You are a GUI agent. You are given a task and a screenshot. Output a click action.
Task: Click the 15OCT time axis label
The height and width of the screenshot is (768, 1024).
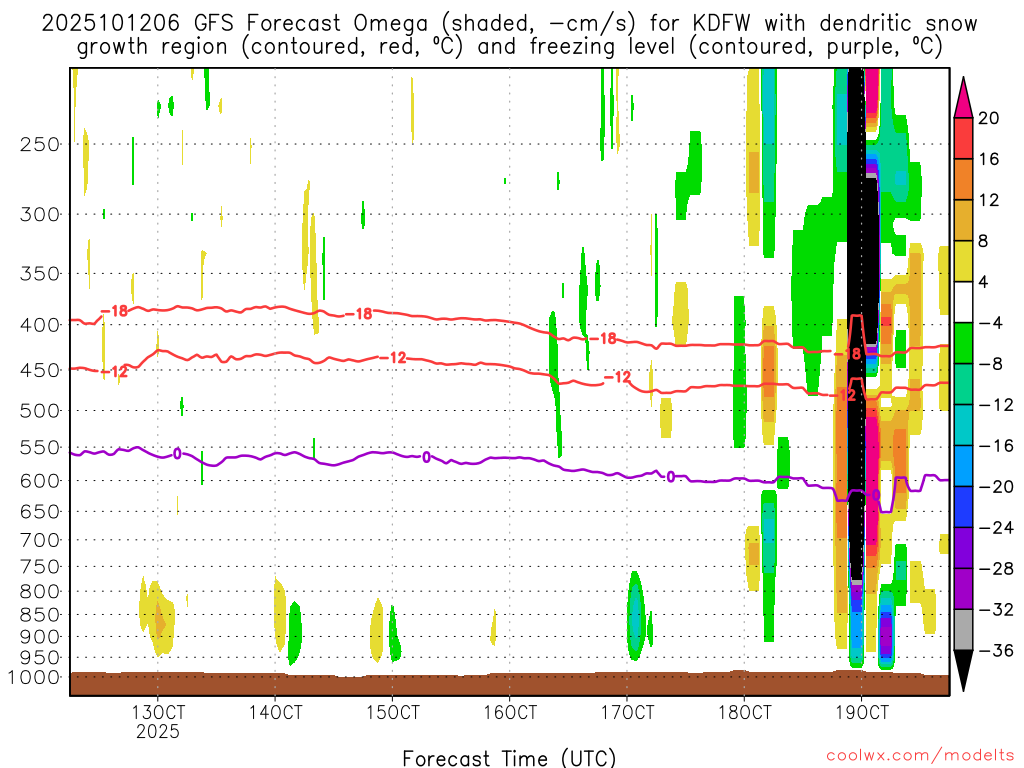point(392,712)
